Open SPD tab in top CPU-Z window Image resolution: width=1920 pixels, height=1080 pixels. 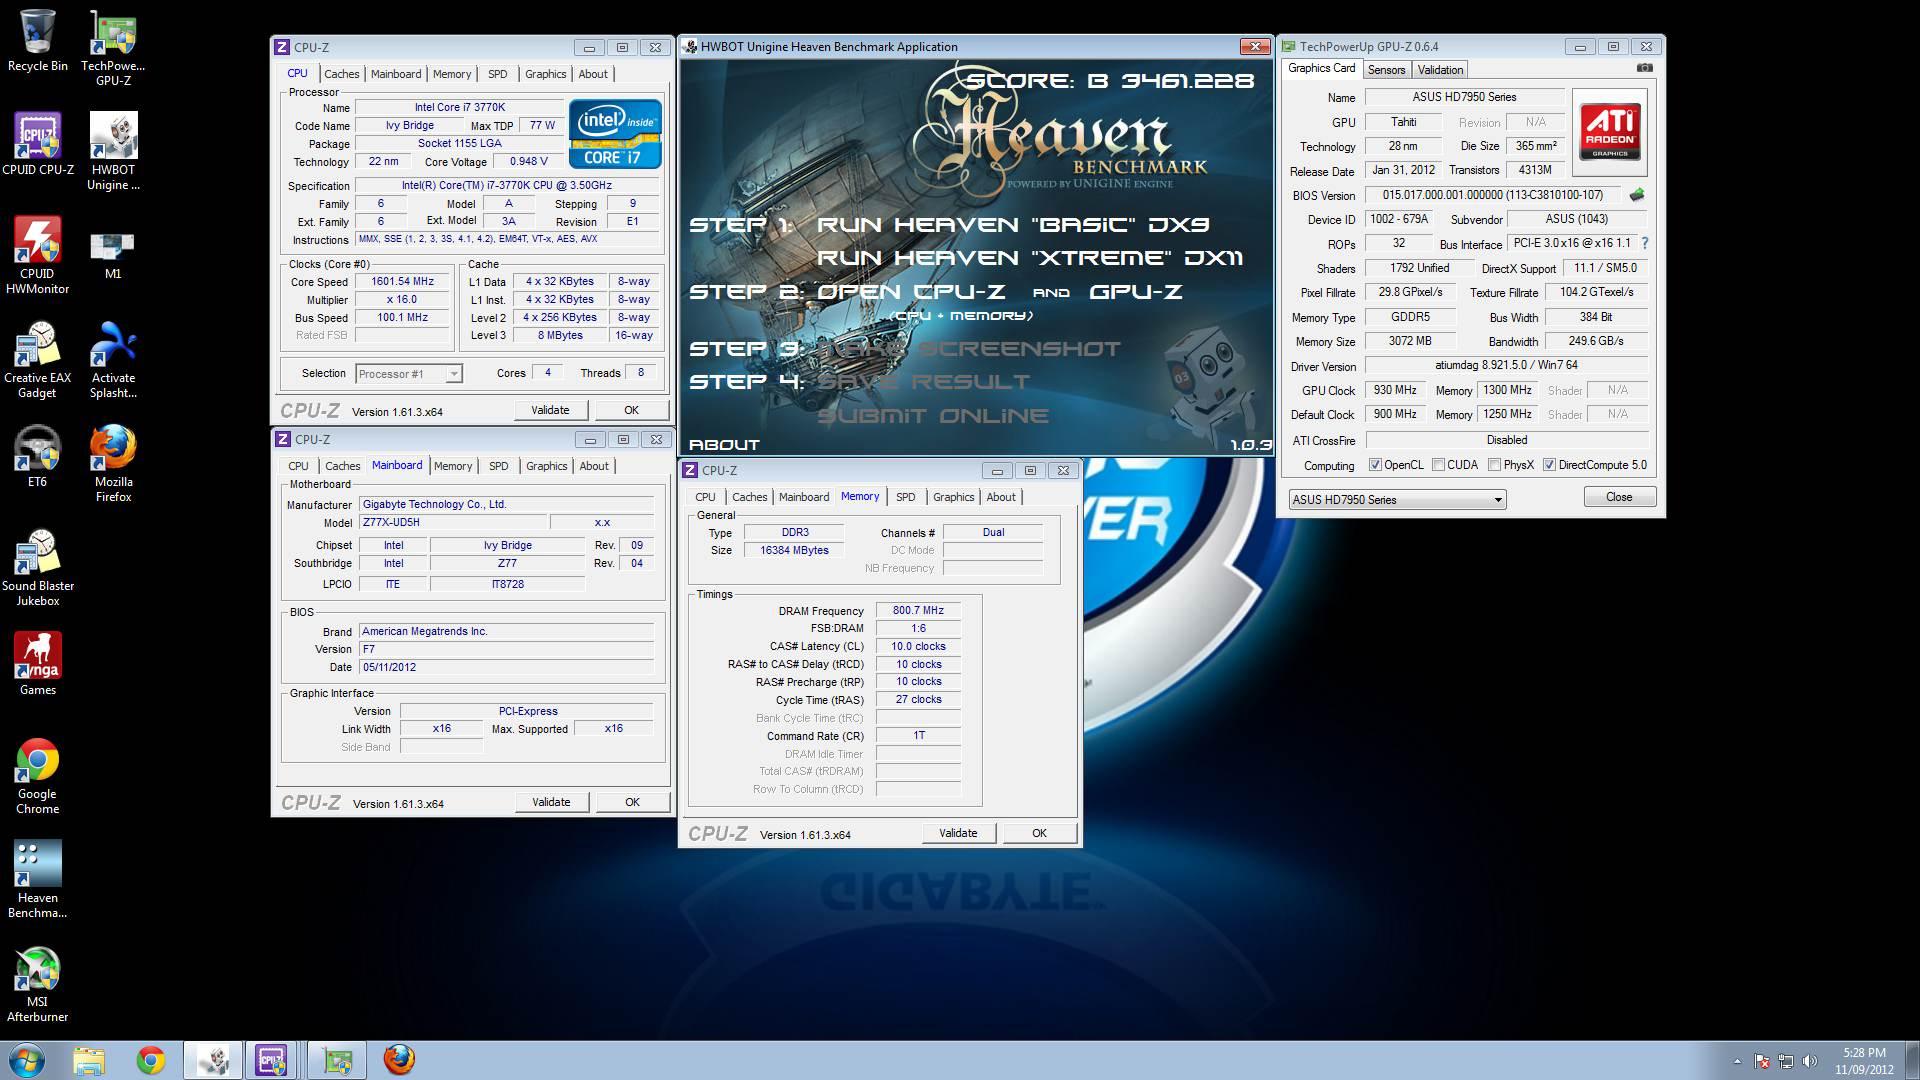coord(497,74)
